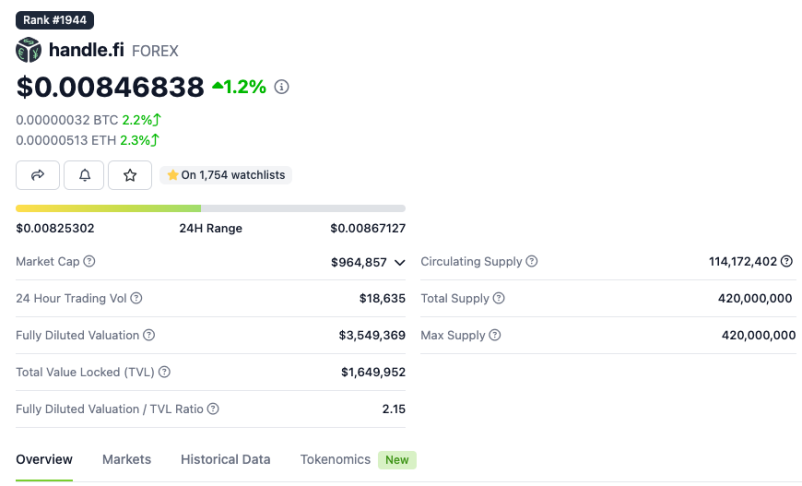The height and width of the screenshot is (486, 802).
Task: Open the Historical Data tab
Action: click(x=225, y=459)
